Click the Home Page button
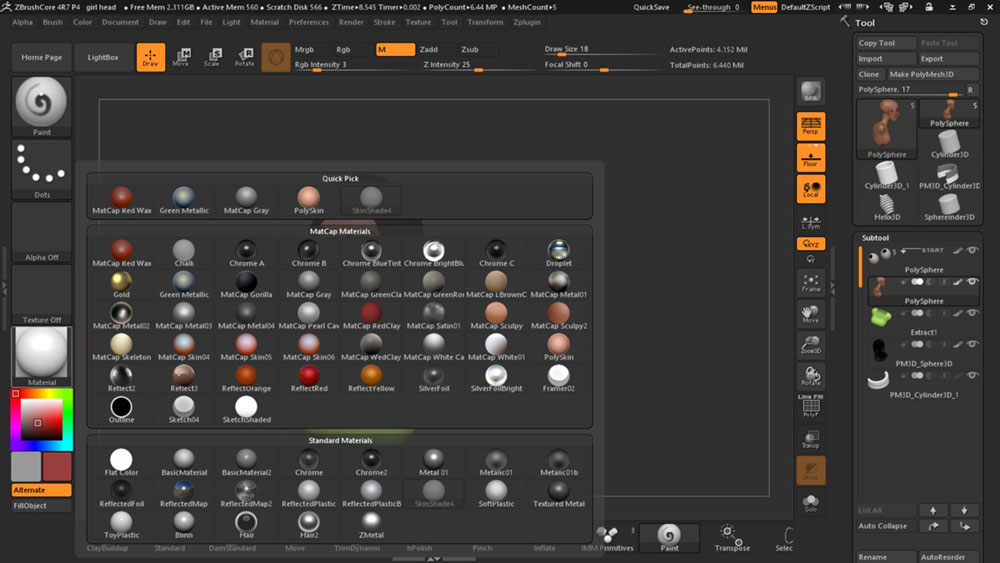1000x563 pixels. click(x=41, y=57)
